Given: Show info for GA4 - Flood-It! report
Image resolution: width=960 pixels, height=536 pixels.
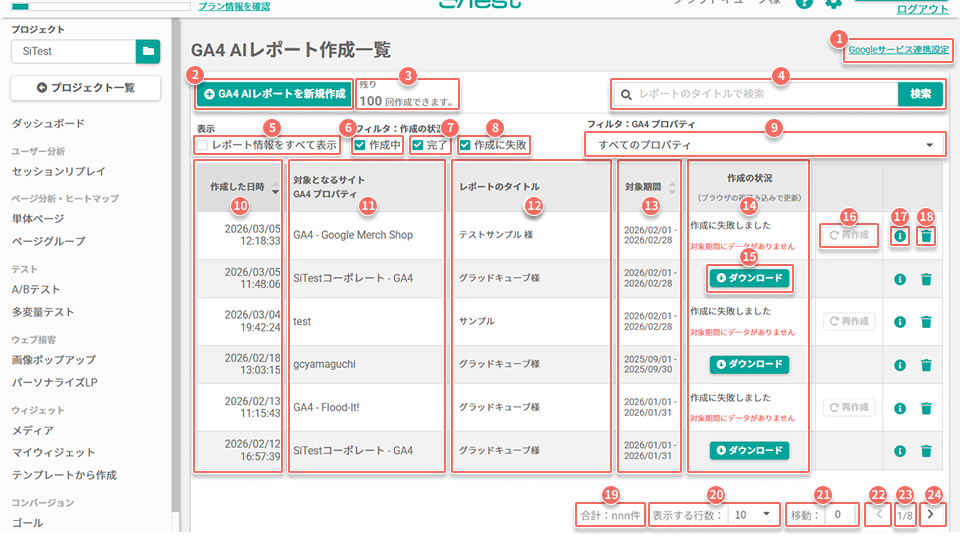Looking at the screenshot, I should (899, 408).
